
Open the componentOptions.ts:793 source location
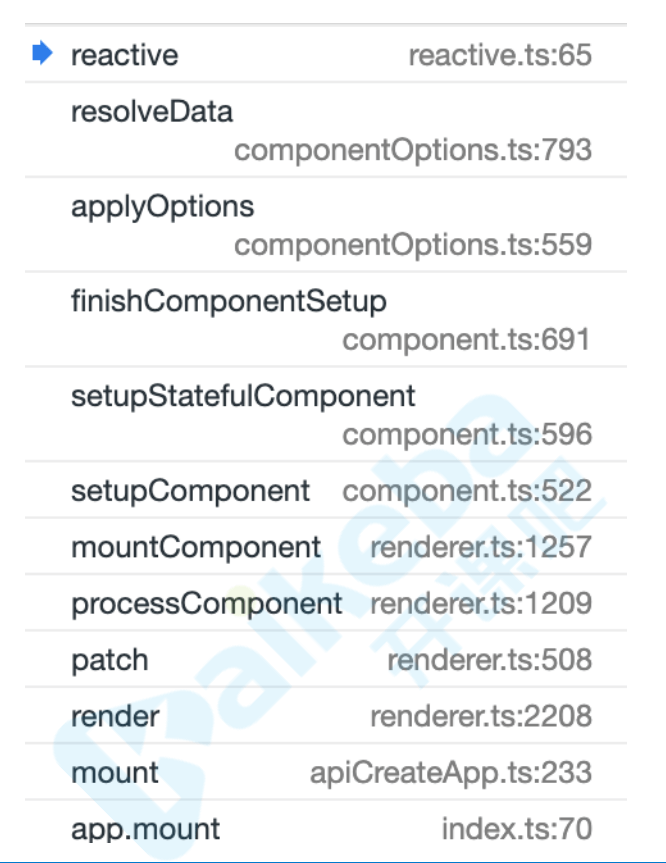413,150
